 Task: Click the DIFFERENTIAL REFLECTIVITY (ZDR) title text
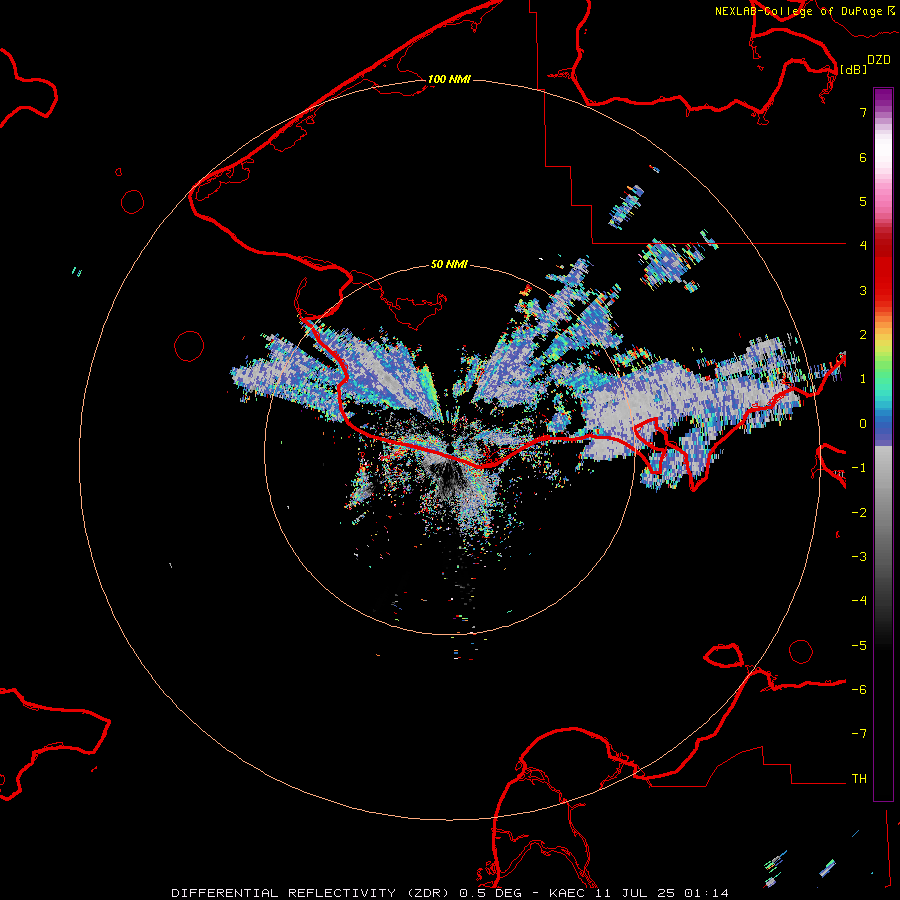[312, 893]
